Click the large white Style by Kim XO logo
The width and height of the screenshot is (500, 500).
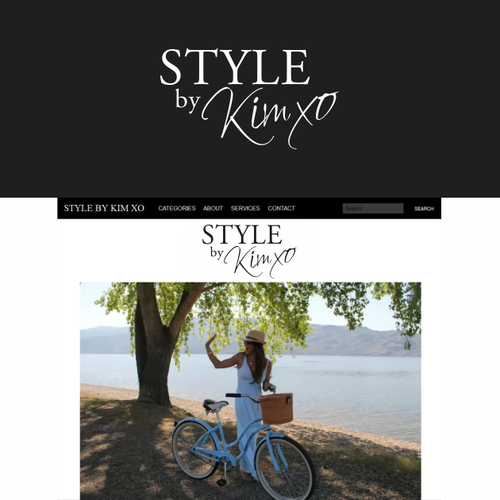pos(249,99)
